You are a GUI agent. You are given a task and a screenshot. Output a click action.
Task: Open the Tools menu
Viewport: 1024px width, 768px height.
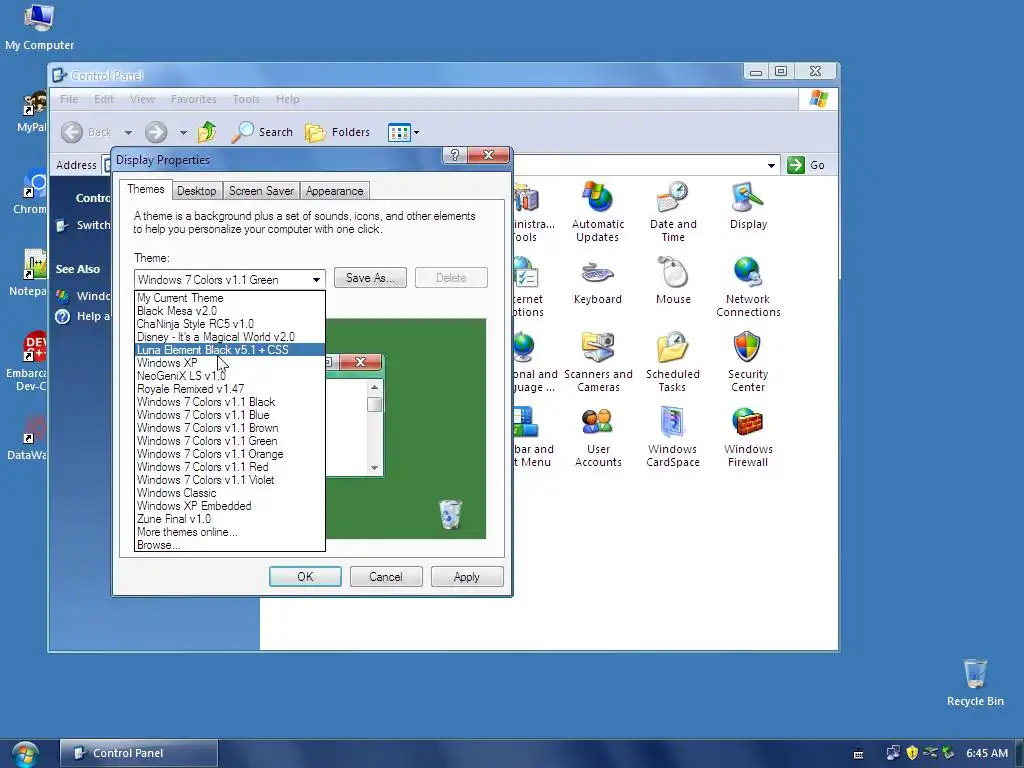pyautogui.click(x=246, y=99)
